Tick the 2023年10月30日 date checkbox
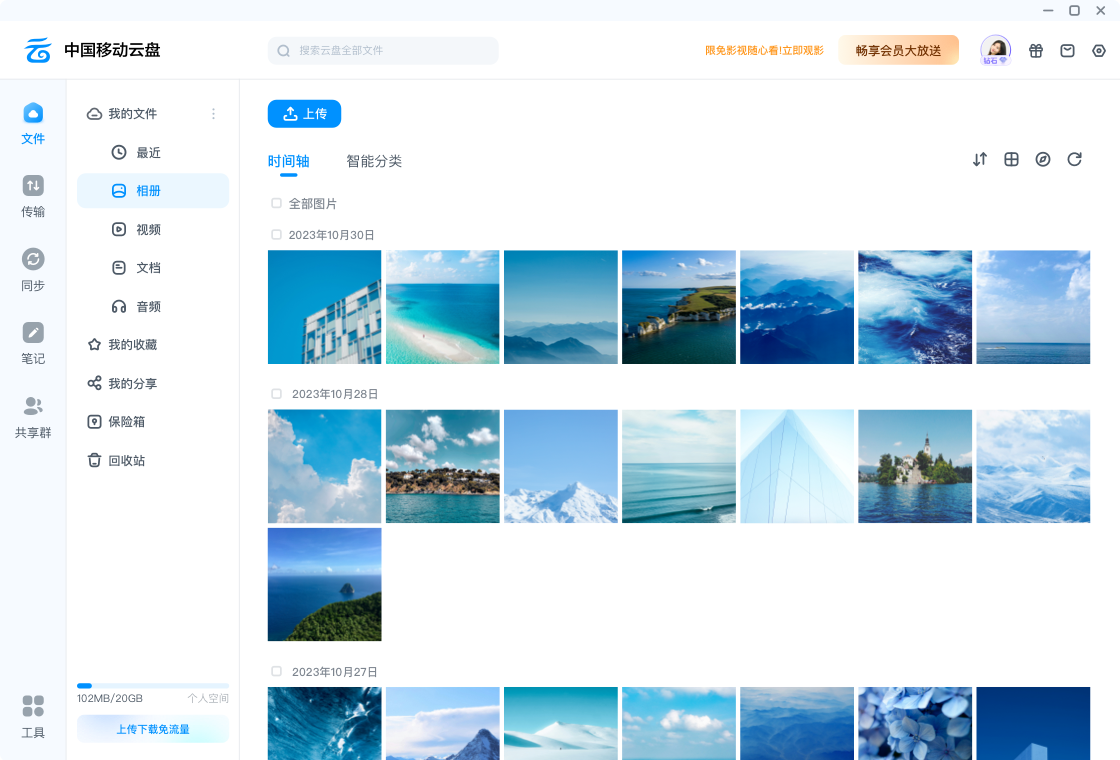This screenshot has height=760, width=1120. pyautogui.click(x=277, y=235)
